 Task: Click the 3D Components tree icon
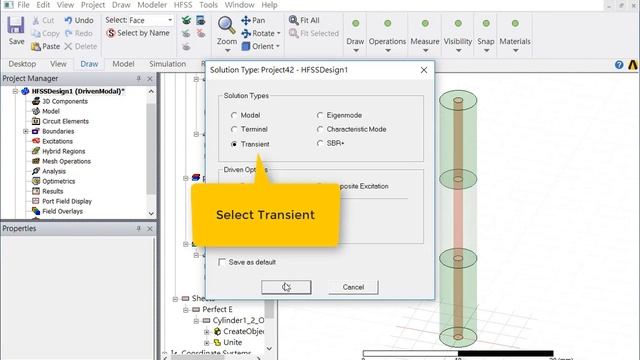click(36, 101)
